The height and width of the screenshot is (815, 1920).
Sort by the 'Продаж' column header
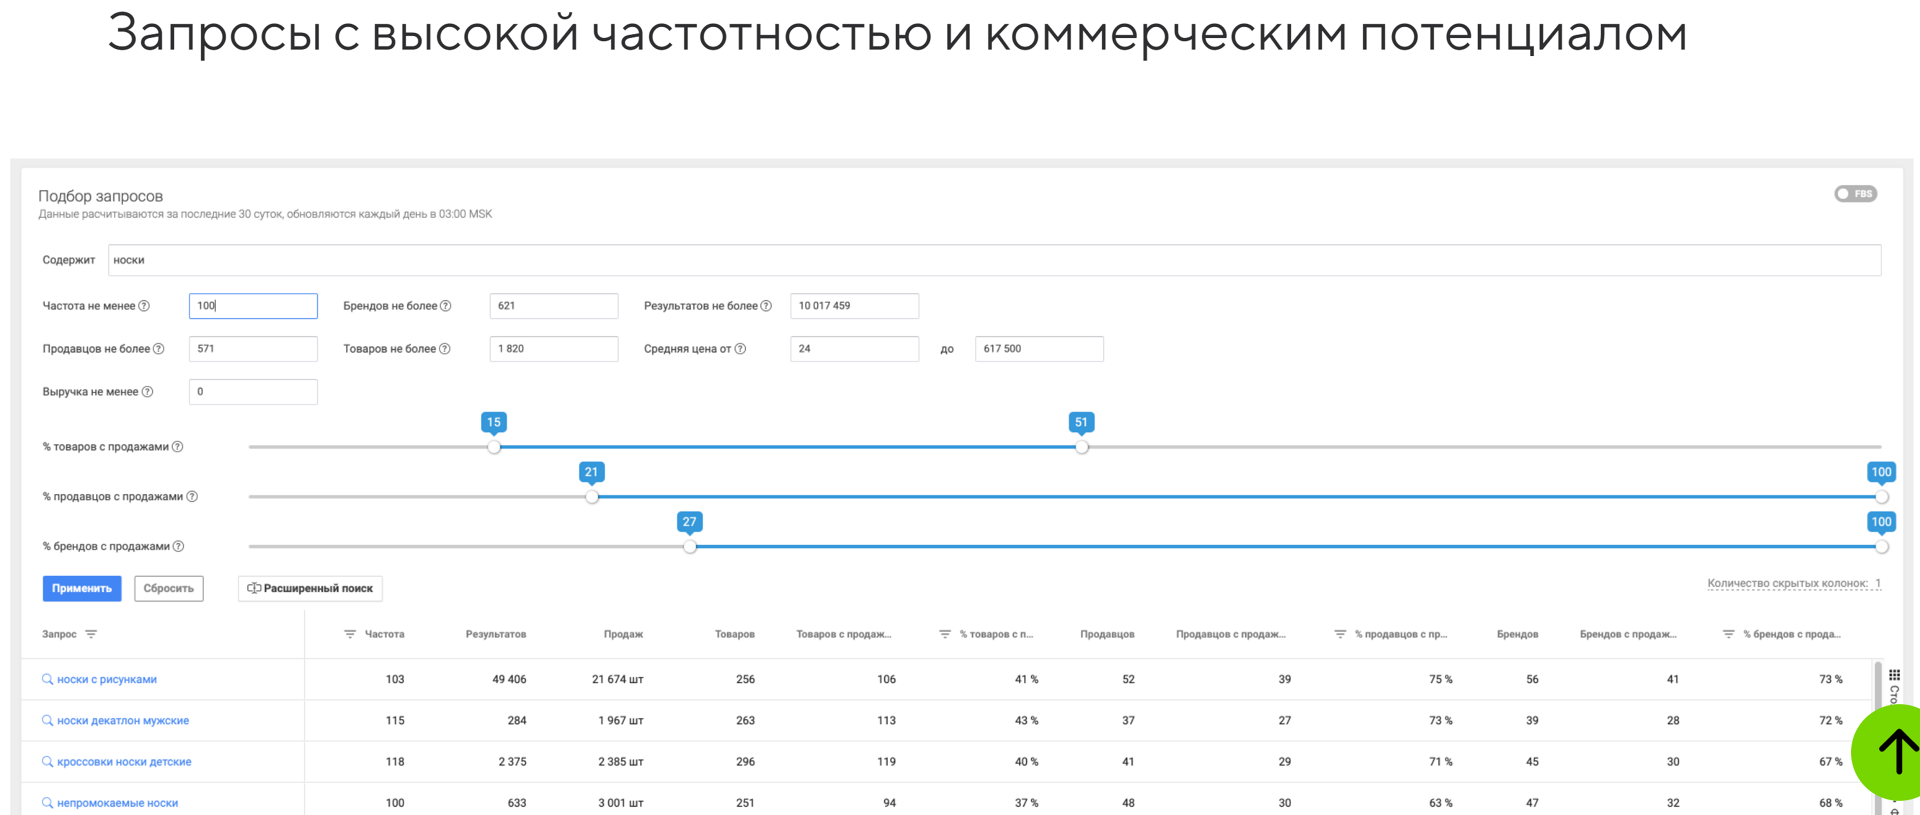click(x=623, y=635)
